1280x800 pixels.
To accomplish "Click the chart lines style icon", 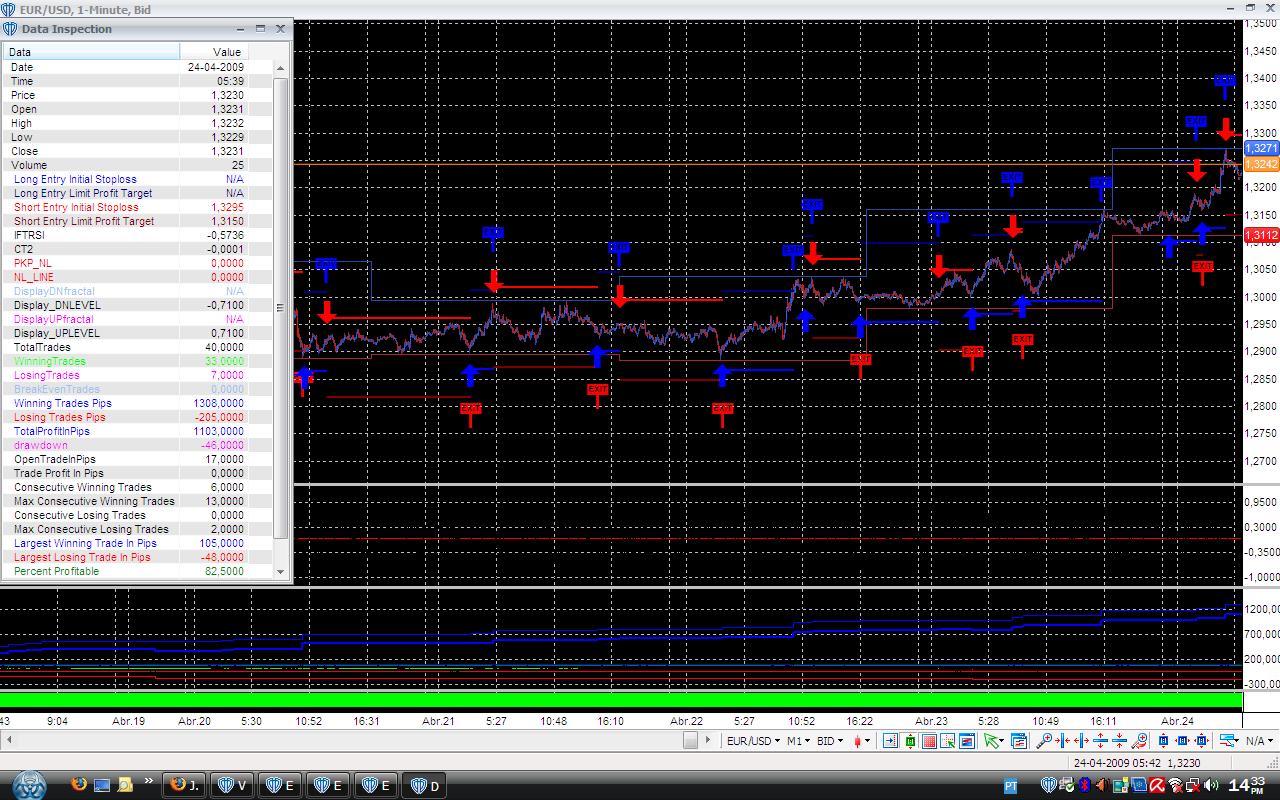I will (x=1226, y=741).
